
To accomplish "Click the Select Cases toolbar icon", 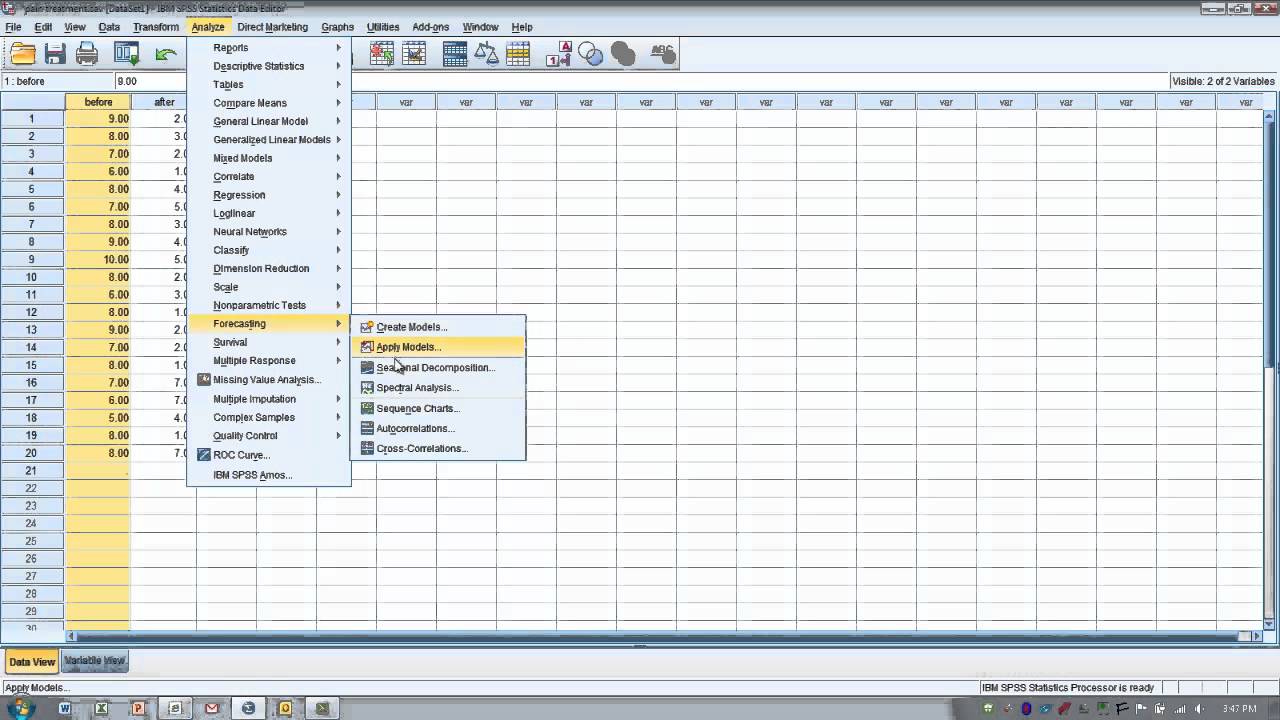I will point(518,55).
